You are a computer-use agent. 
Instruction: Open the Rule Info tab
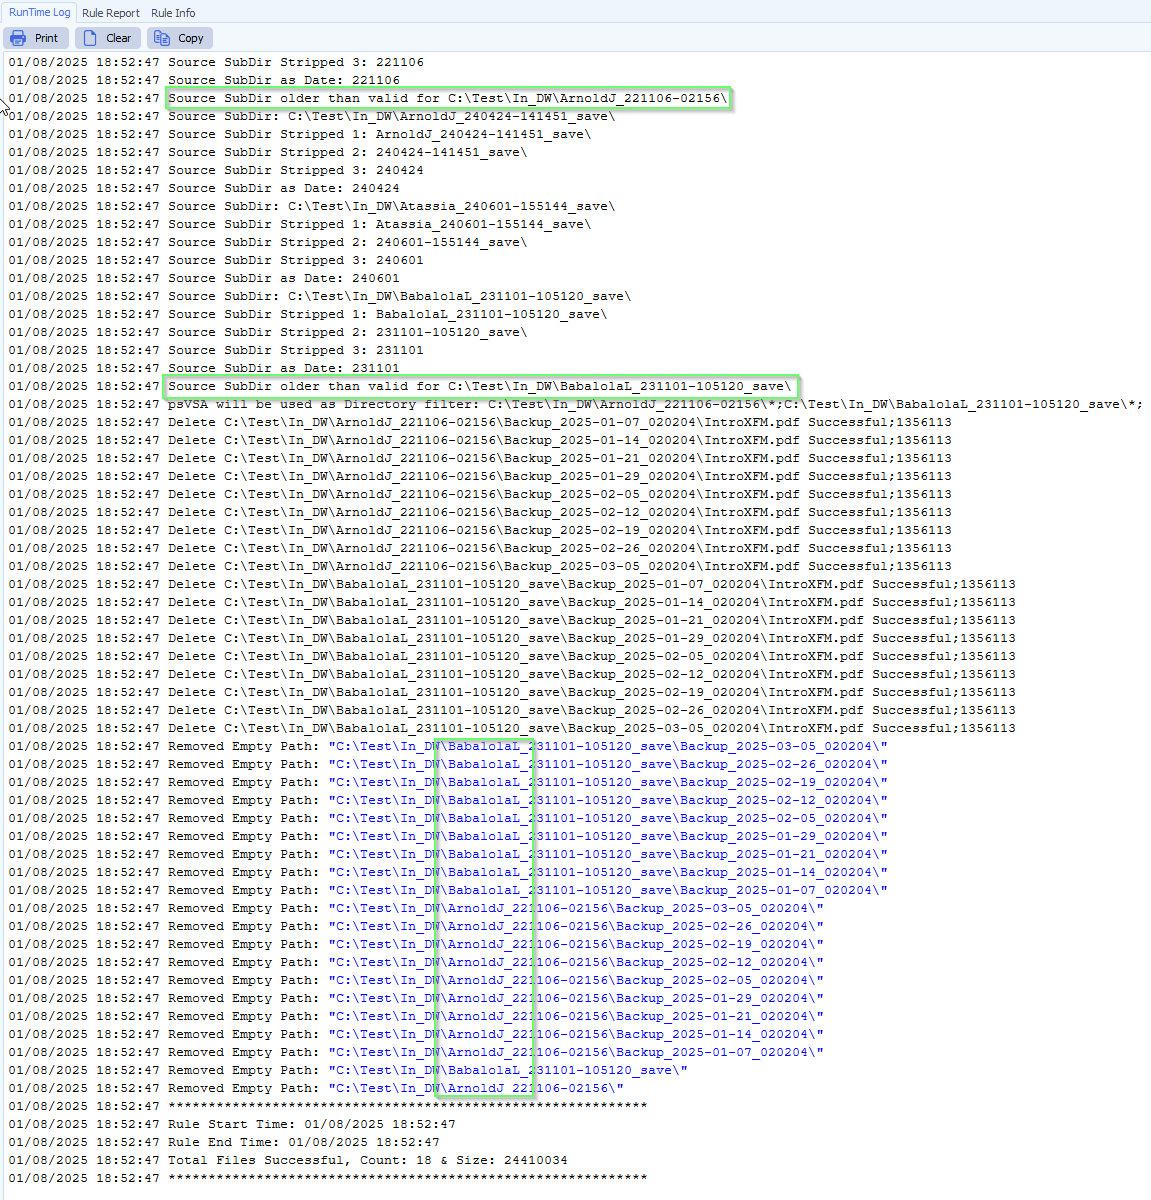click(173, 13)
